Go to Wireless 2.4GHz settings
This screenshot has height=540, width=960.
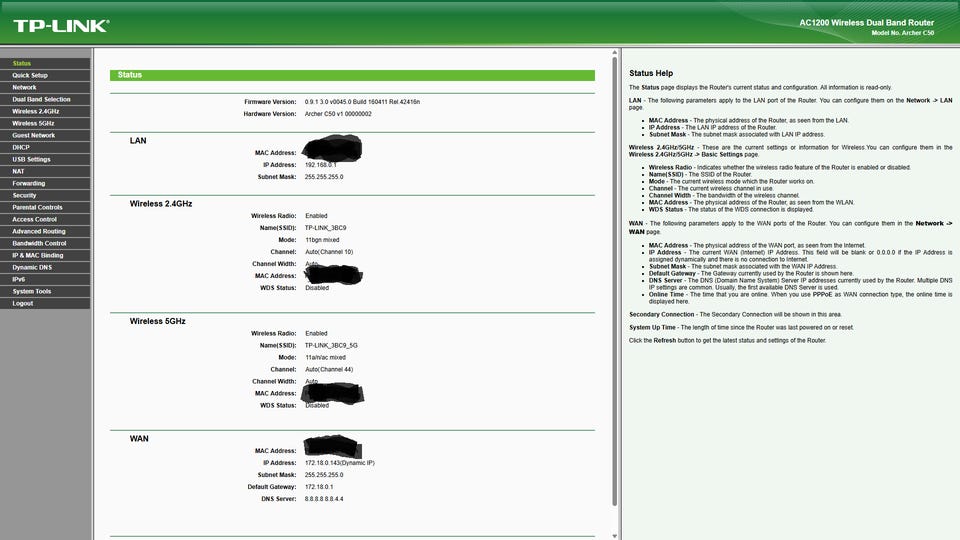[45, 111]
